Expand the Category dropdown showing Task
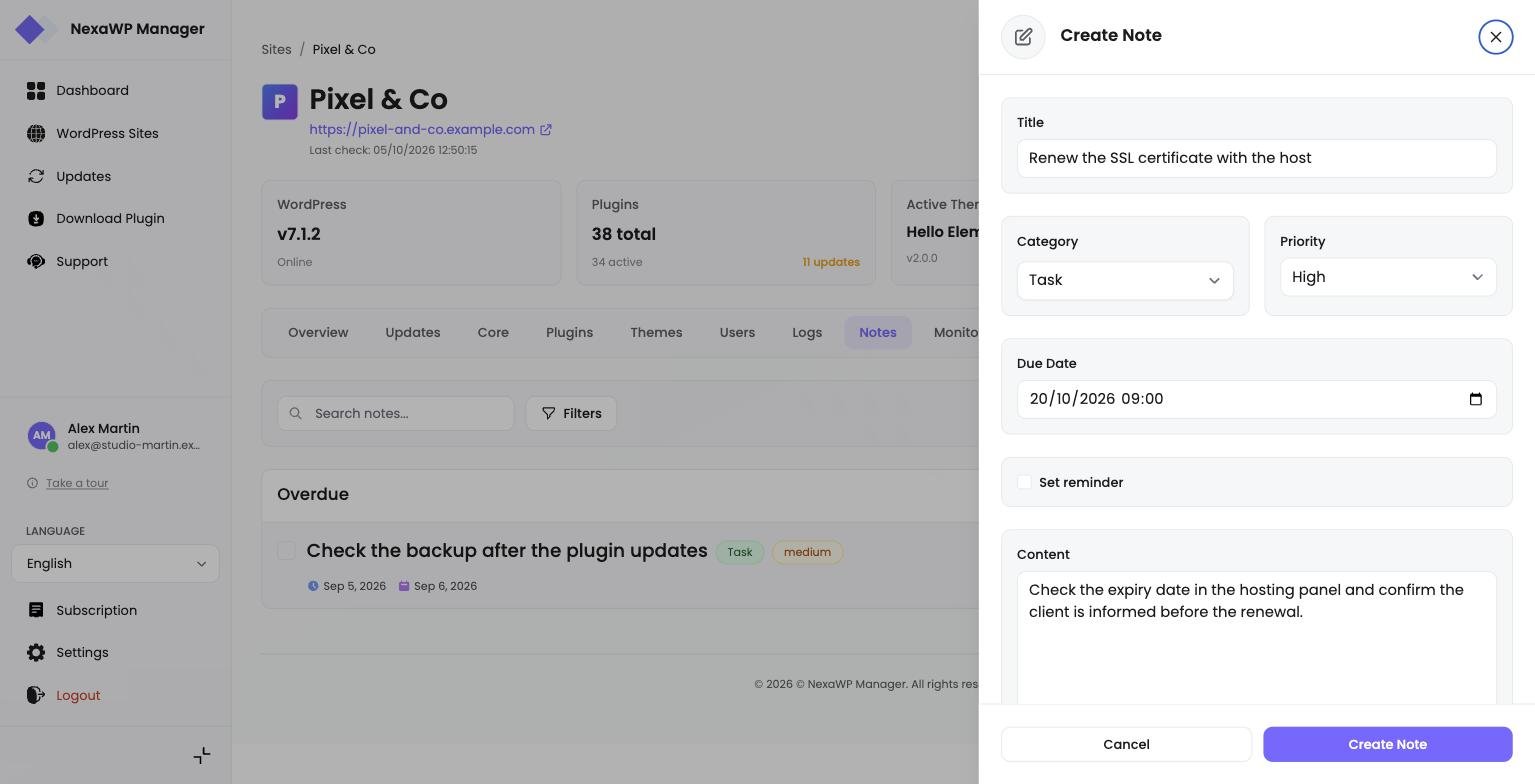The image size is (1535, 784). (1125, 280)
